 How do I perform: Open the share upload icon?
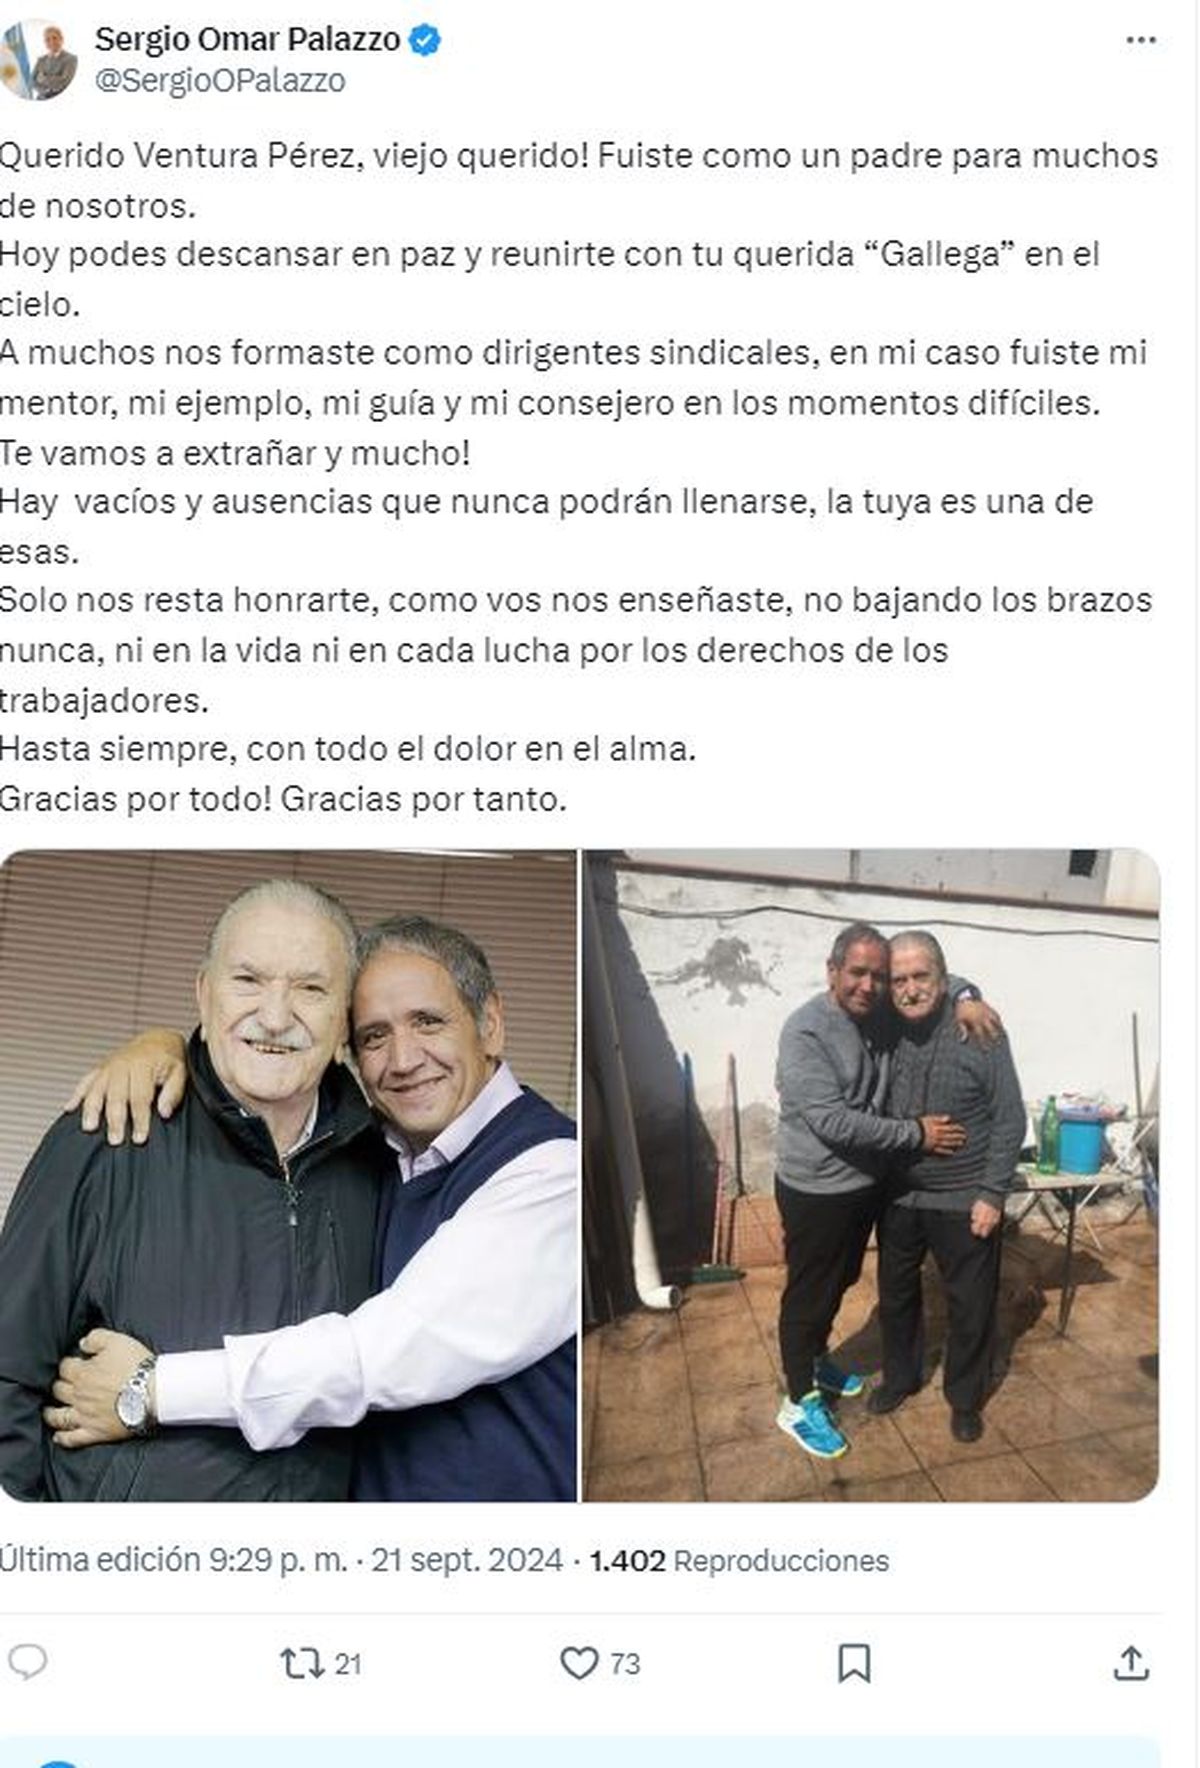[1130, 1663]
